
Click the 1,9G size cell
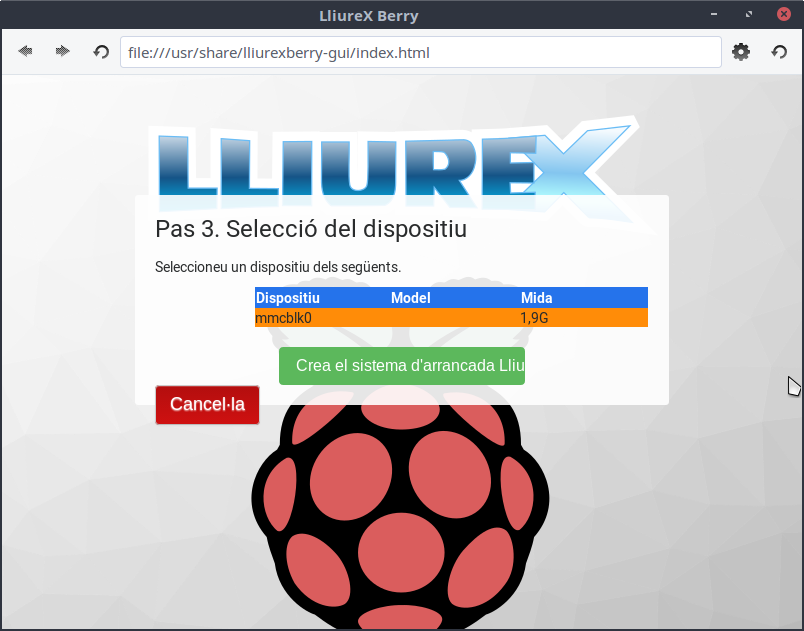click(535, 318)
